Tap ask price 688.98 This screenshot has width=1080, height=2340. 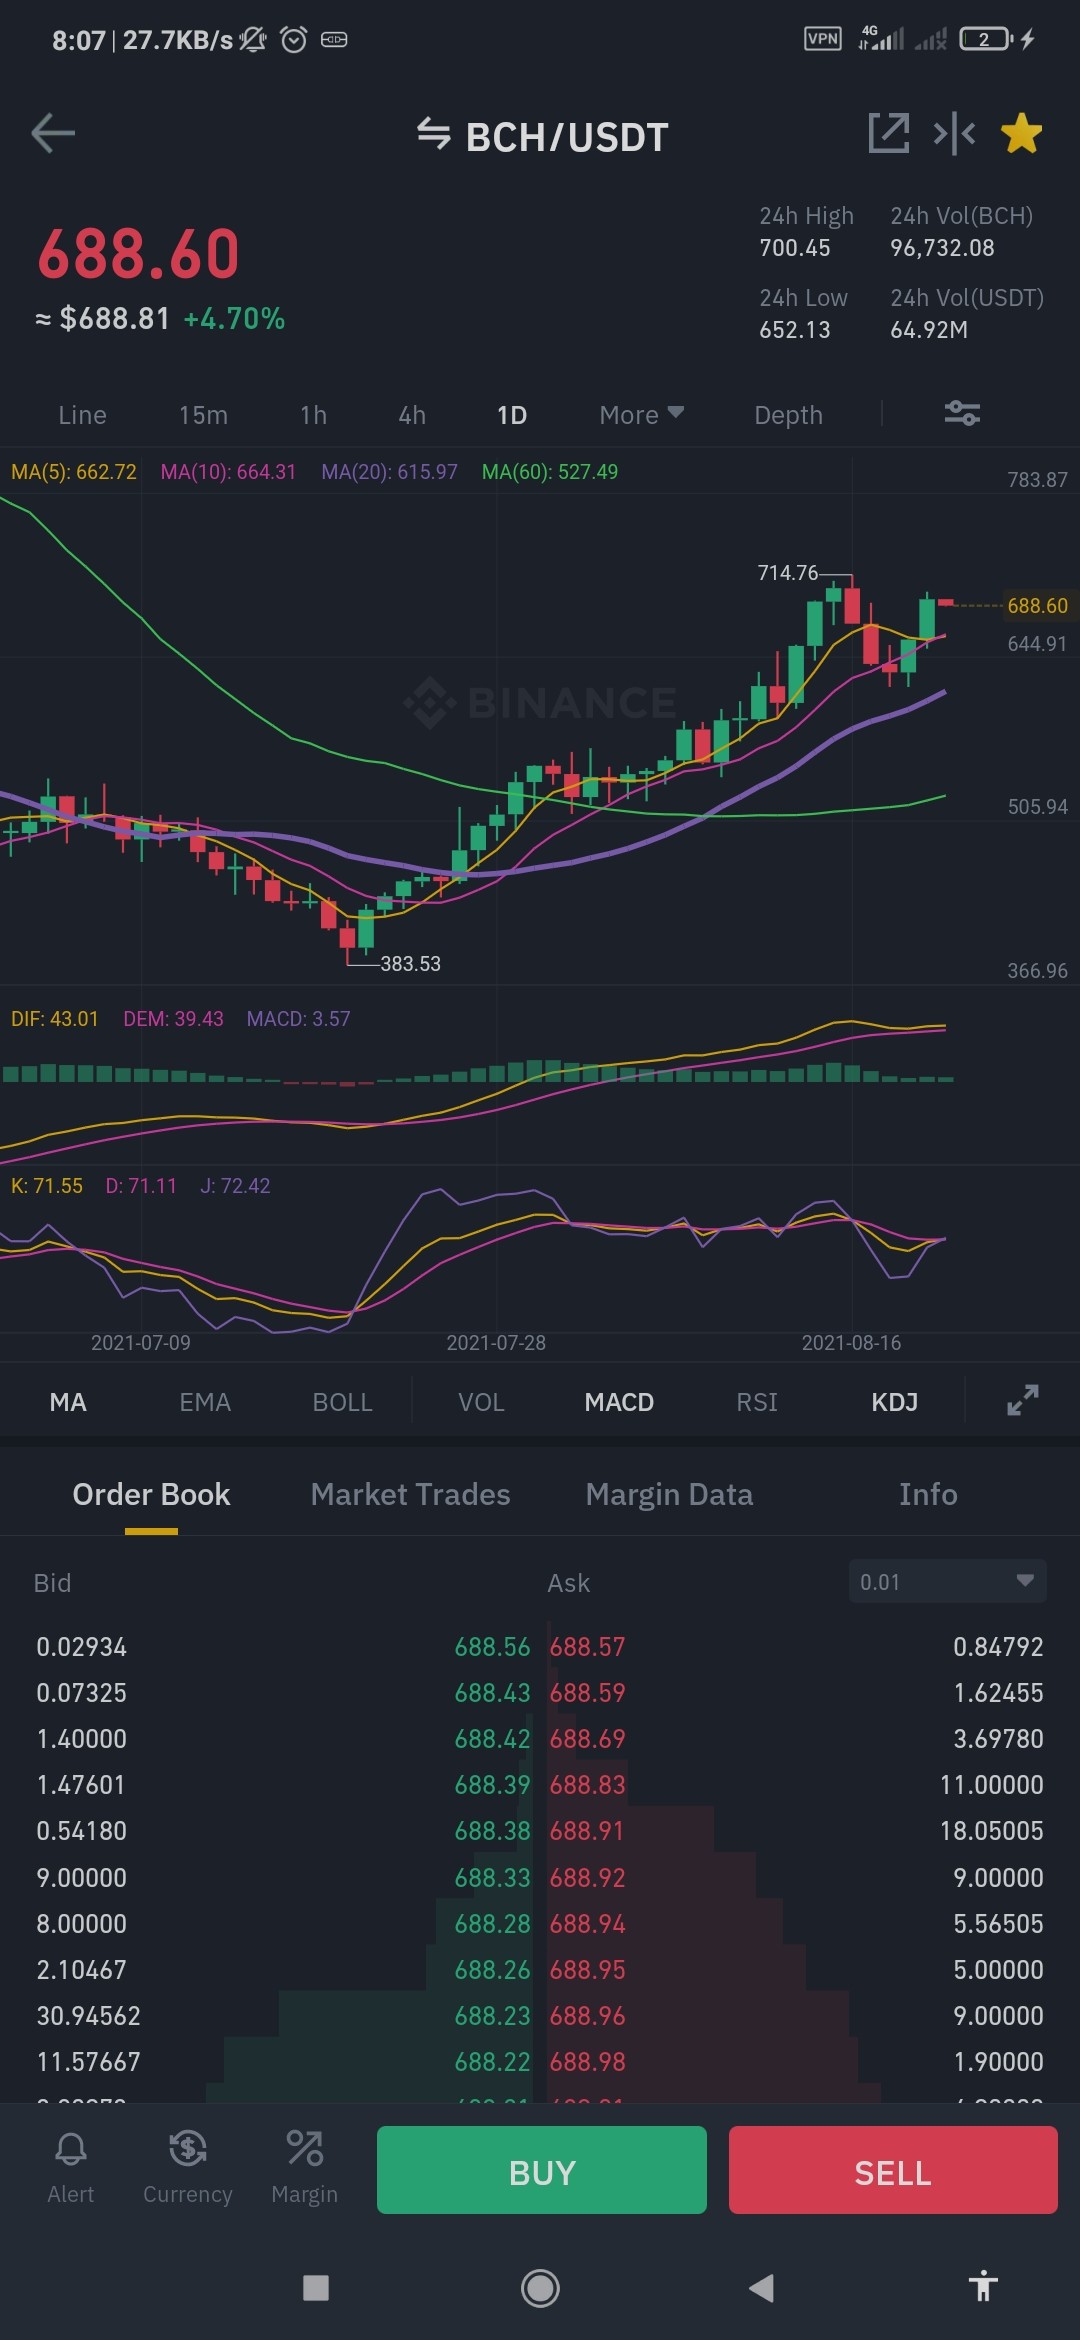click(587, 2062)
